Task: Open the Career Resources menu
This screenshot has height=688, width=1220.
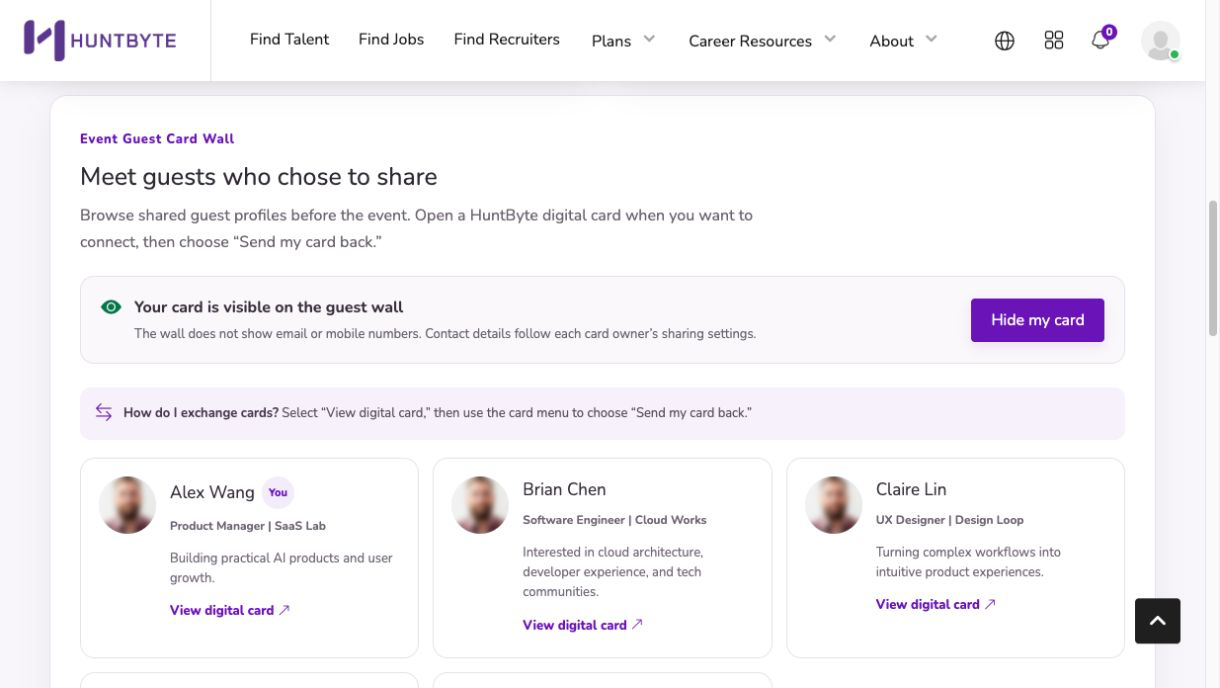Action: [x=750, y=41]
